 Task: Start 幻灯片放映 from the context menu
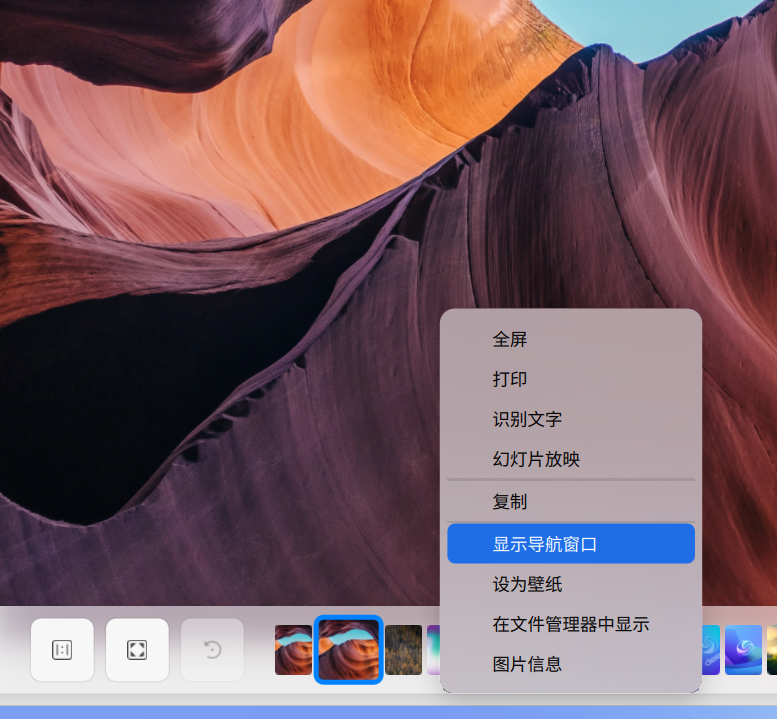pyautogui.click(x=571, y=459)
